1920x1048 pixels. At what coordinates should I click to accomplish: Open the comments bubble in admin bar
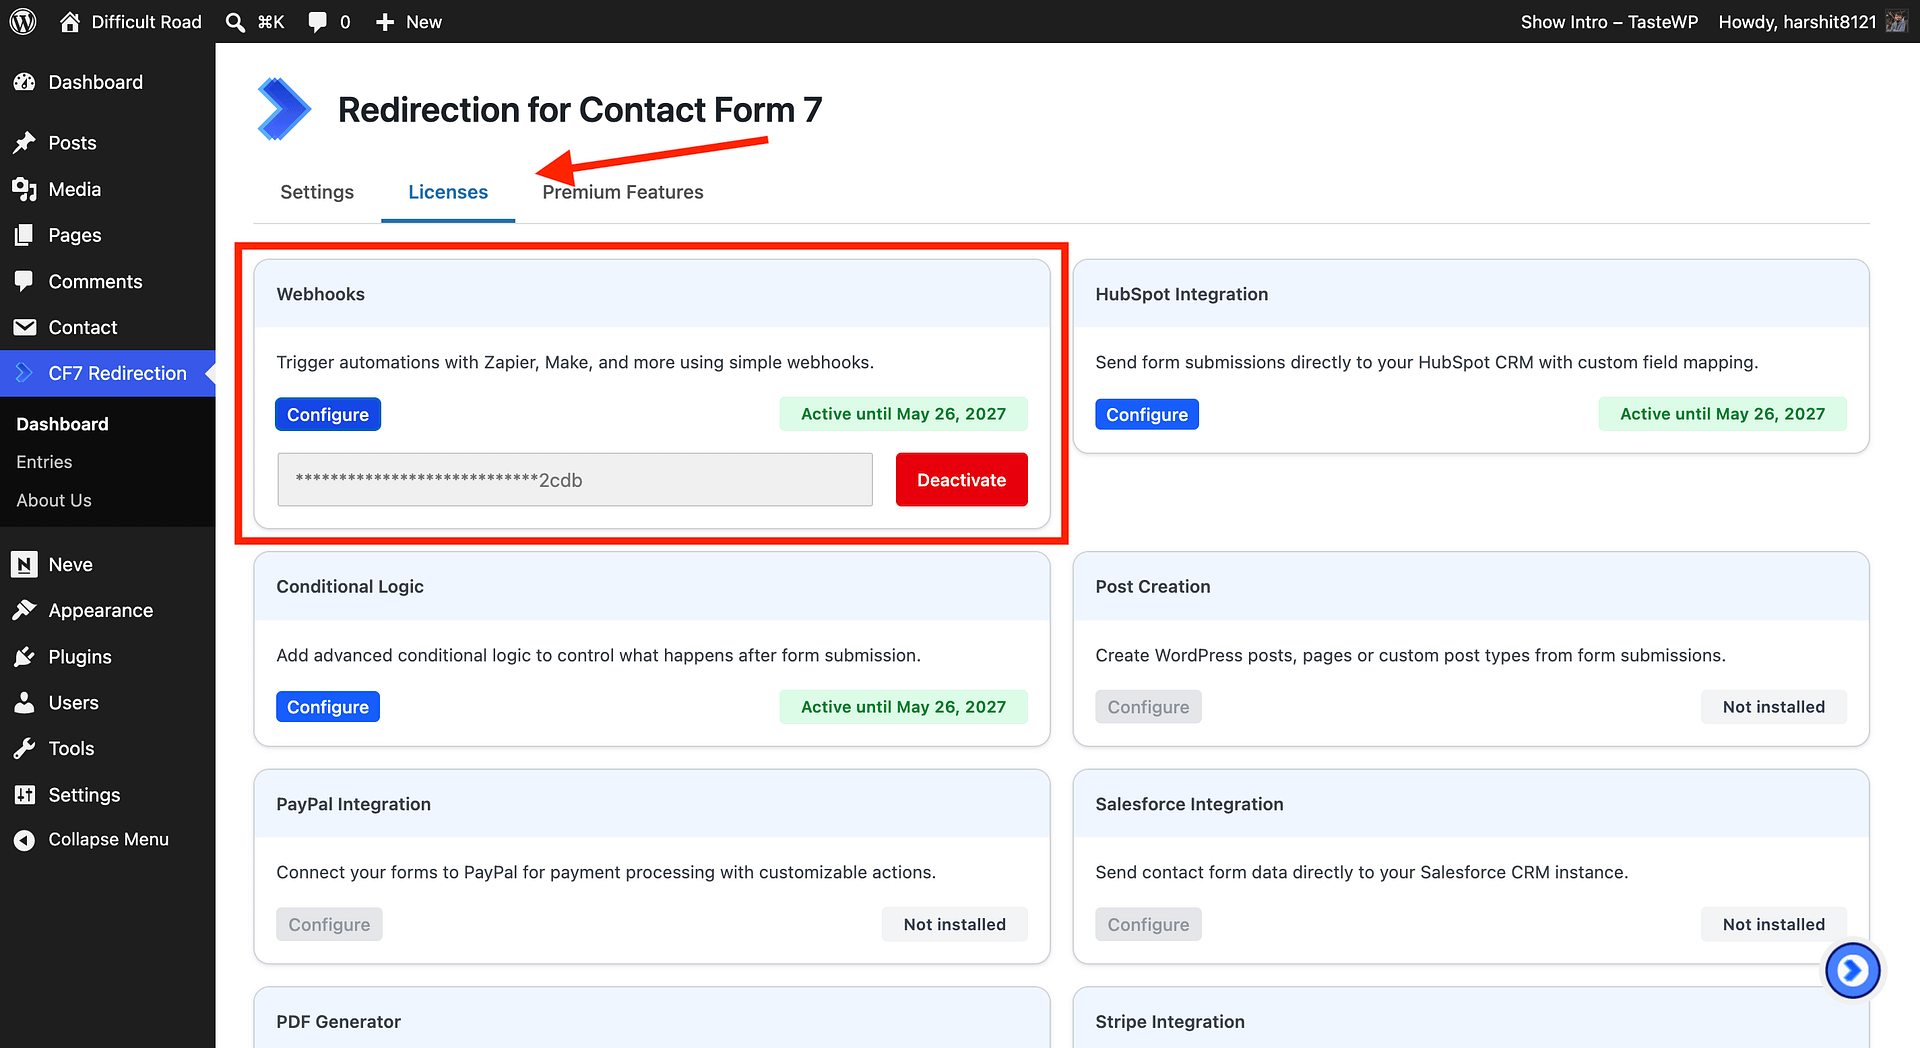(317, 22)
